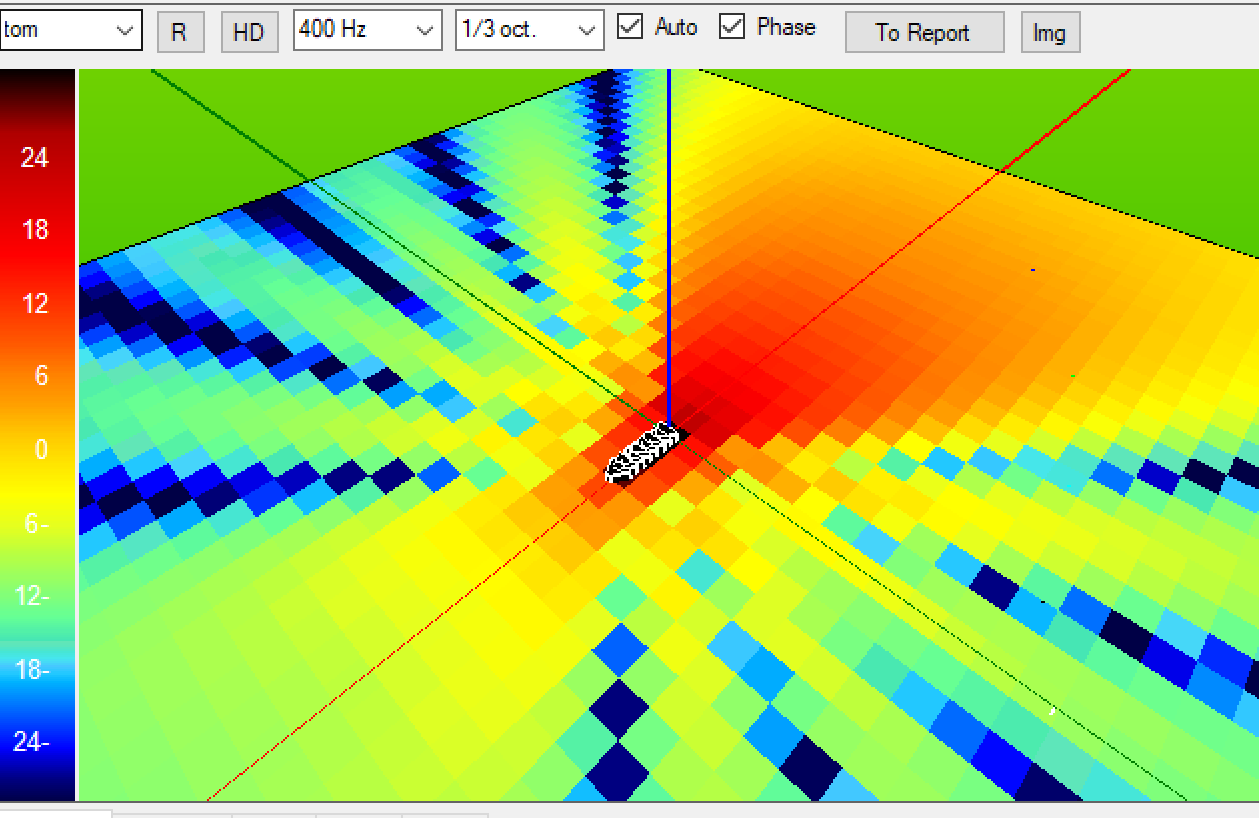This screenshot has width=1259, height=818.
Task: Click the blue vertical measurement axis line
Action: (668, 250)
